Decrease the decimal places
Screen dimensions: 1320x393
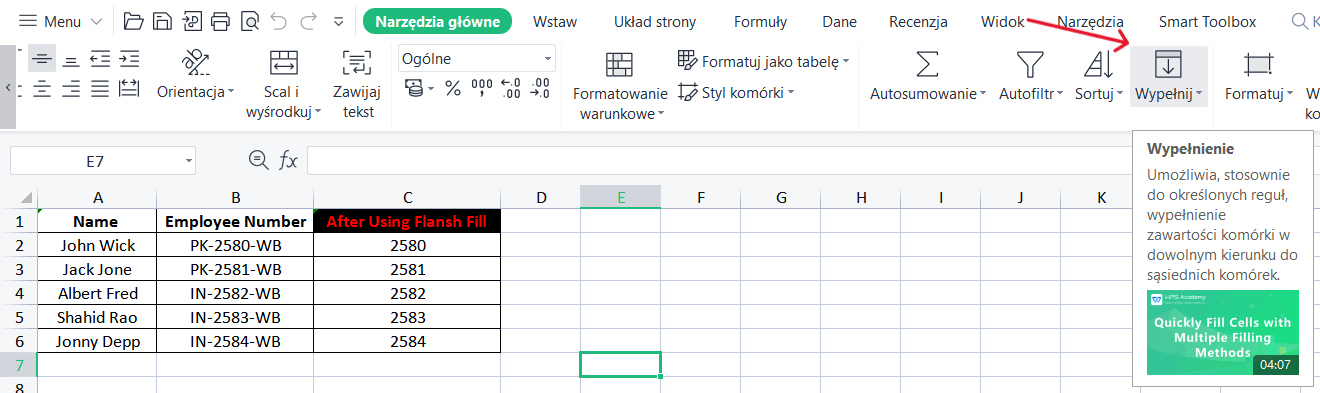540,89
